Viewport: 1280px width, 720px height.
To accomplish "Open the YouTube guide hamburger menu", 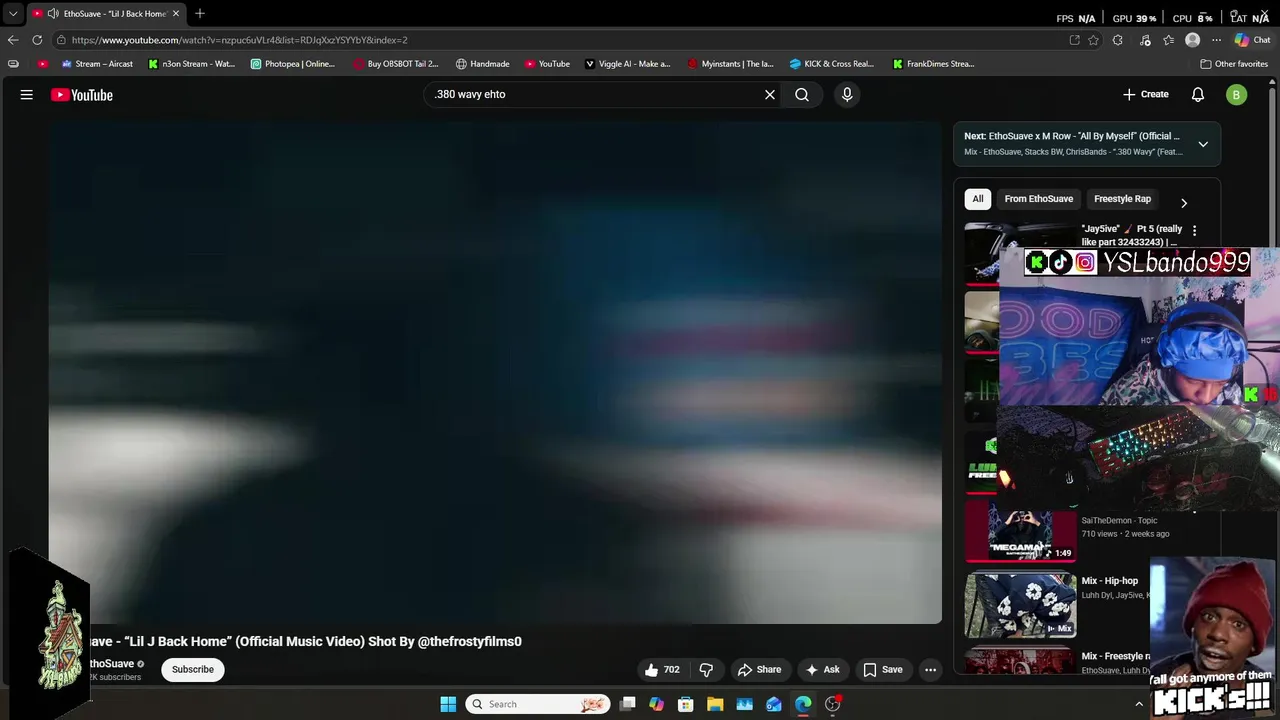I will (27, 94).
